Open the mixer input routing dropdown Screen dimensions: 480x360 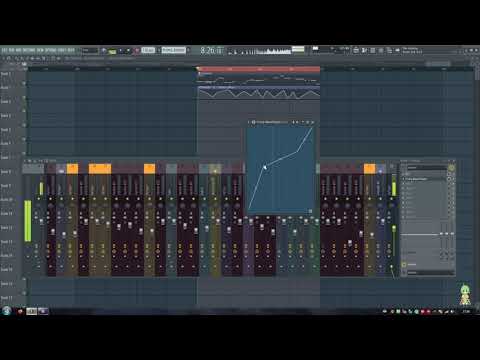tap(427, 168)
